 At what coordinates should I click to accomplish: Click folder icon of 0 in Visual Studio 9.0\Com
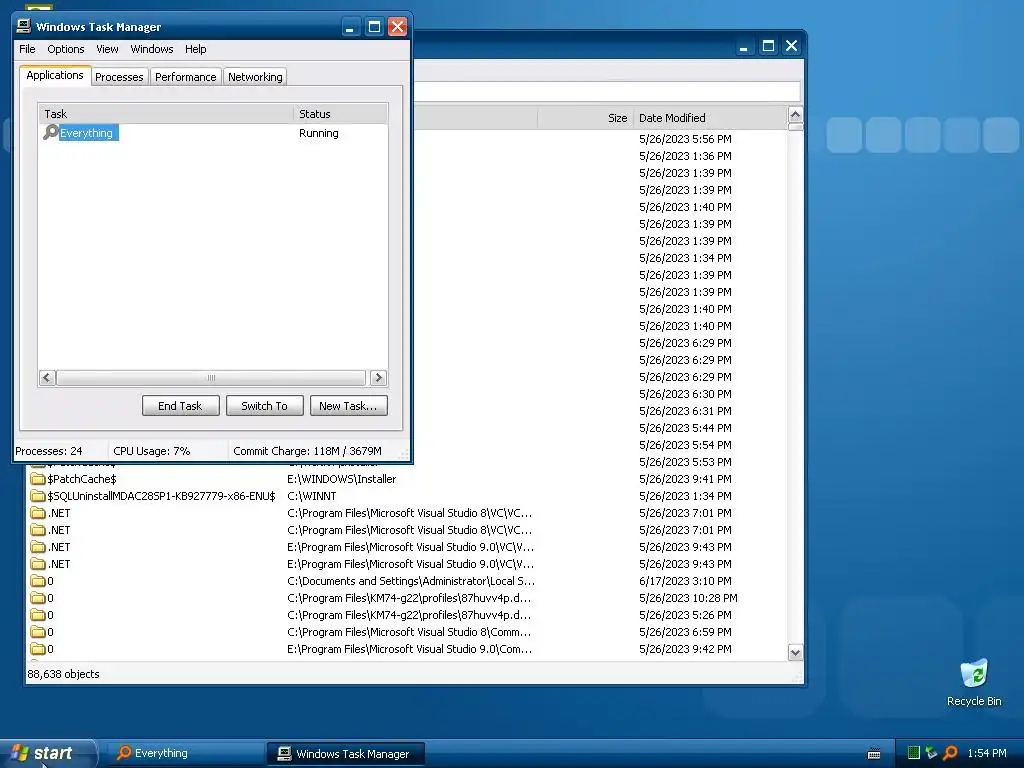pos(38,648)
